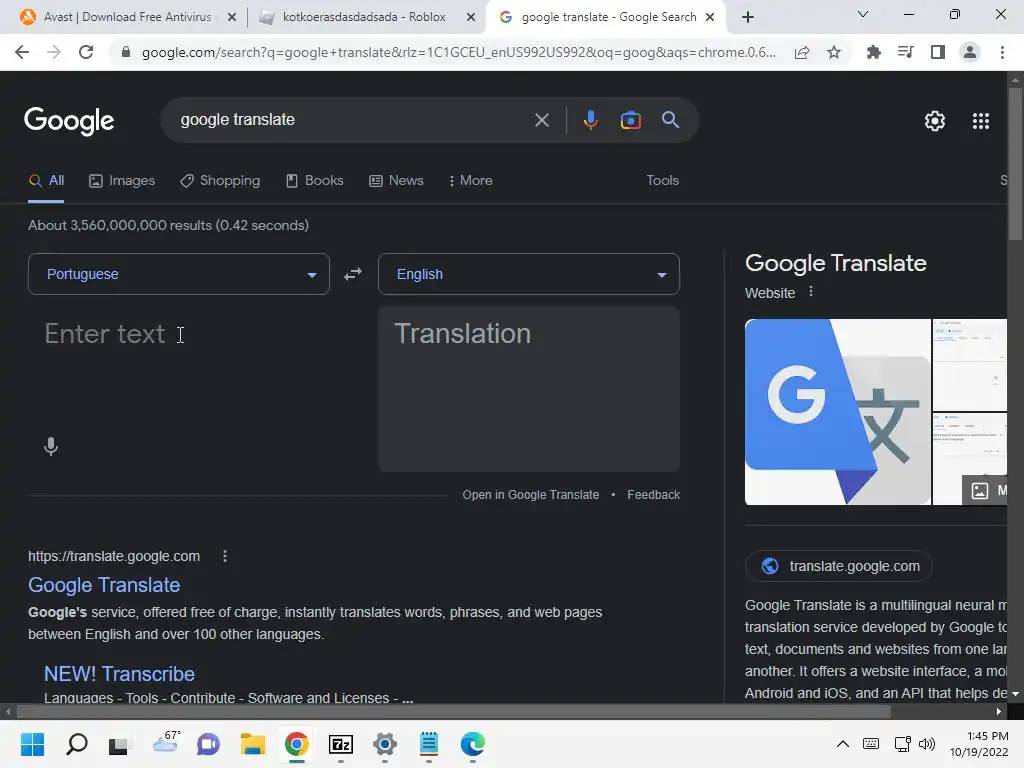Click the horizontal page scrollbar
Image resolution: width=1024 pixels, height=768 pixels.
453,712
